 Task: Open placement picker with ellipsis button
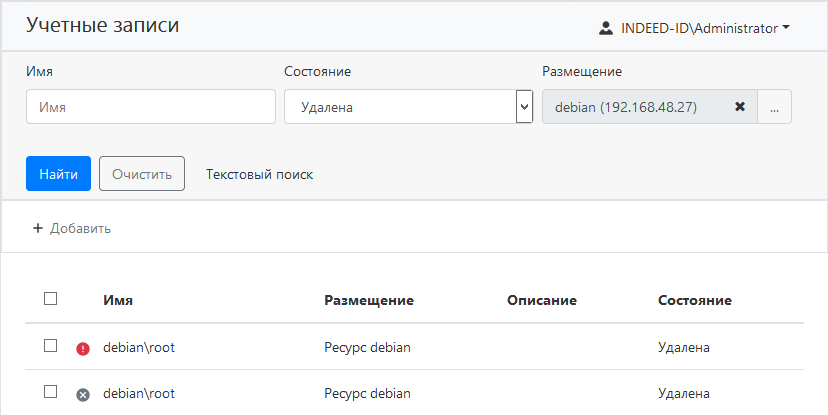coord(775,107)
